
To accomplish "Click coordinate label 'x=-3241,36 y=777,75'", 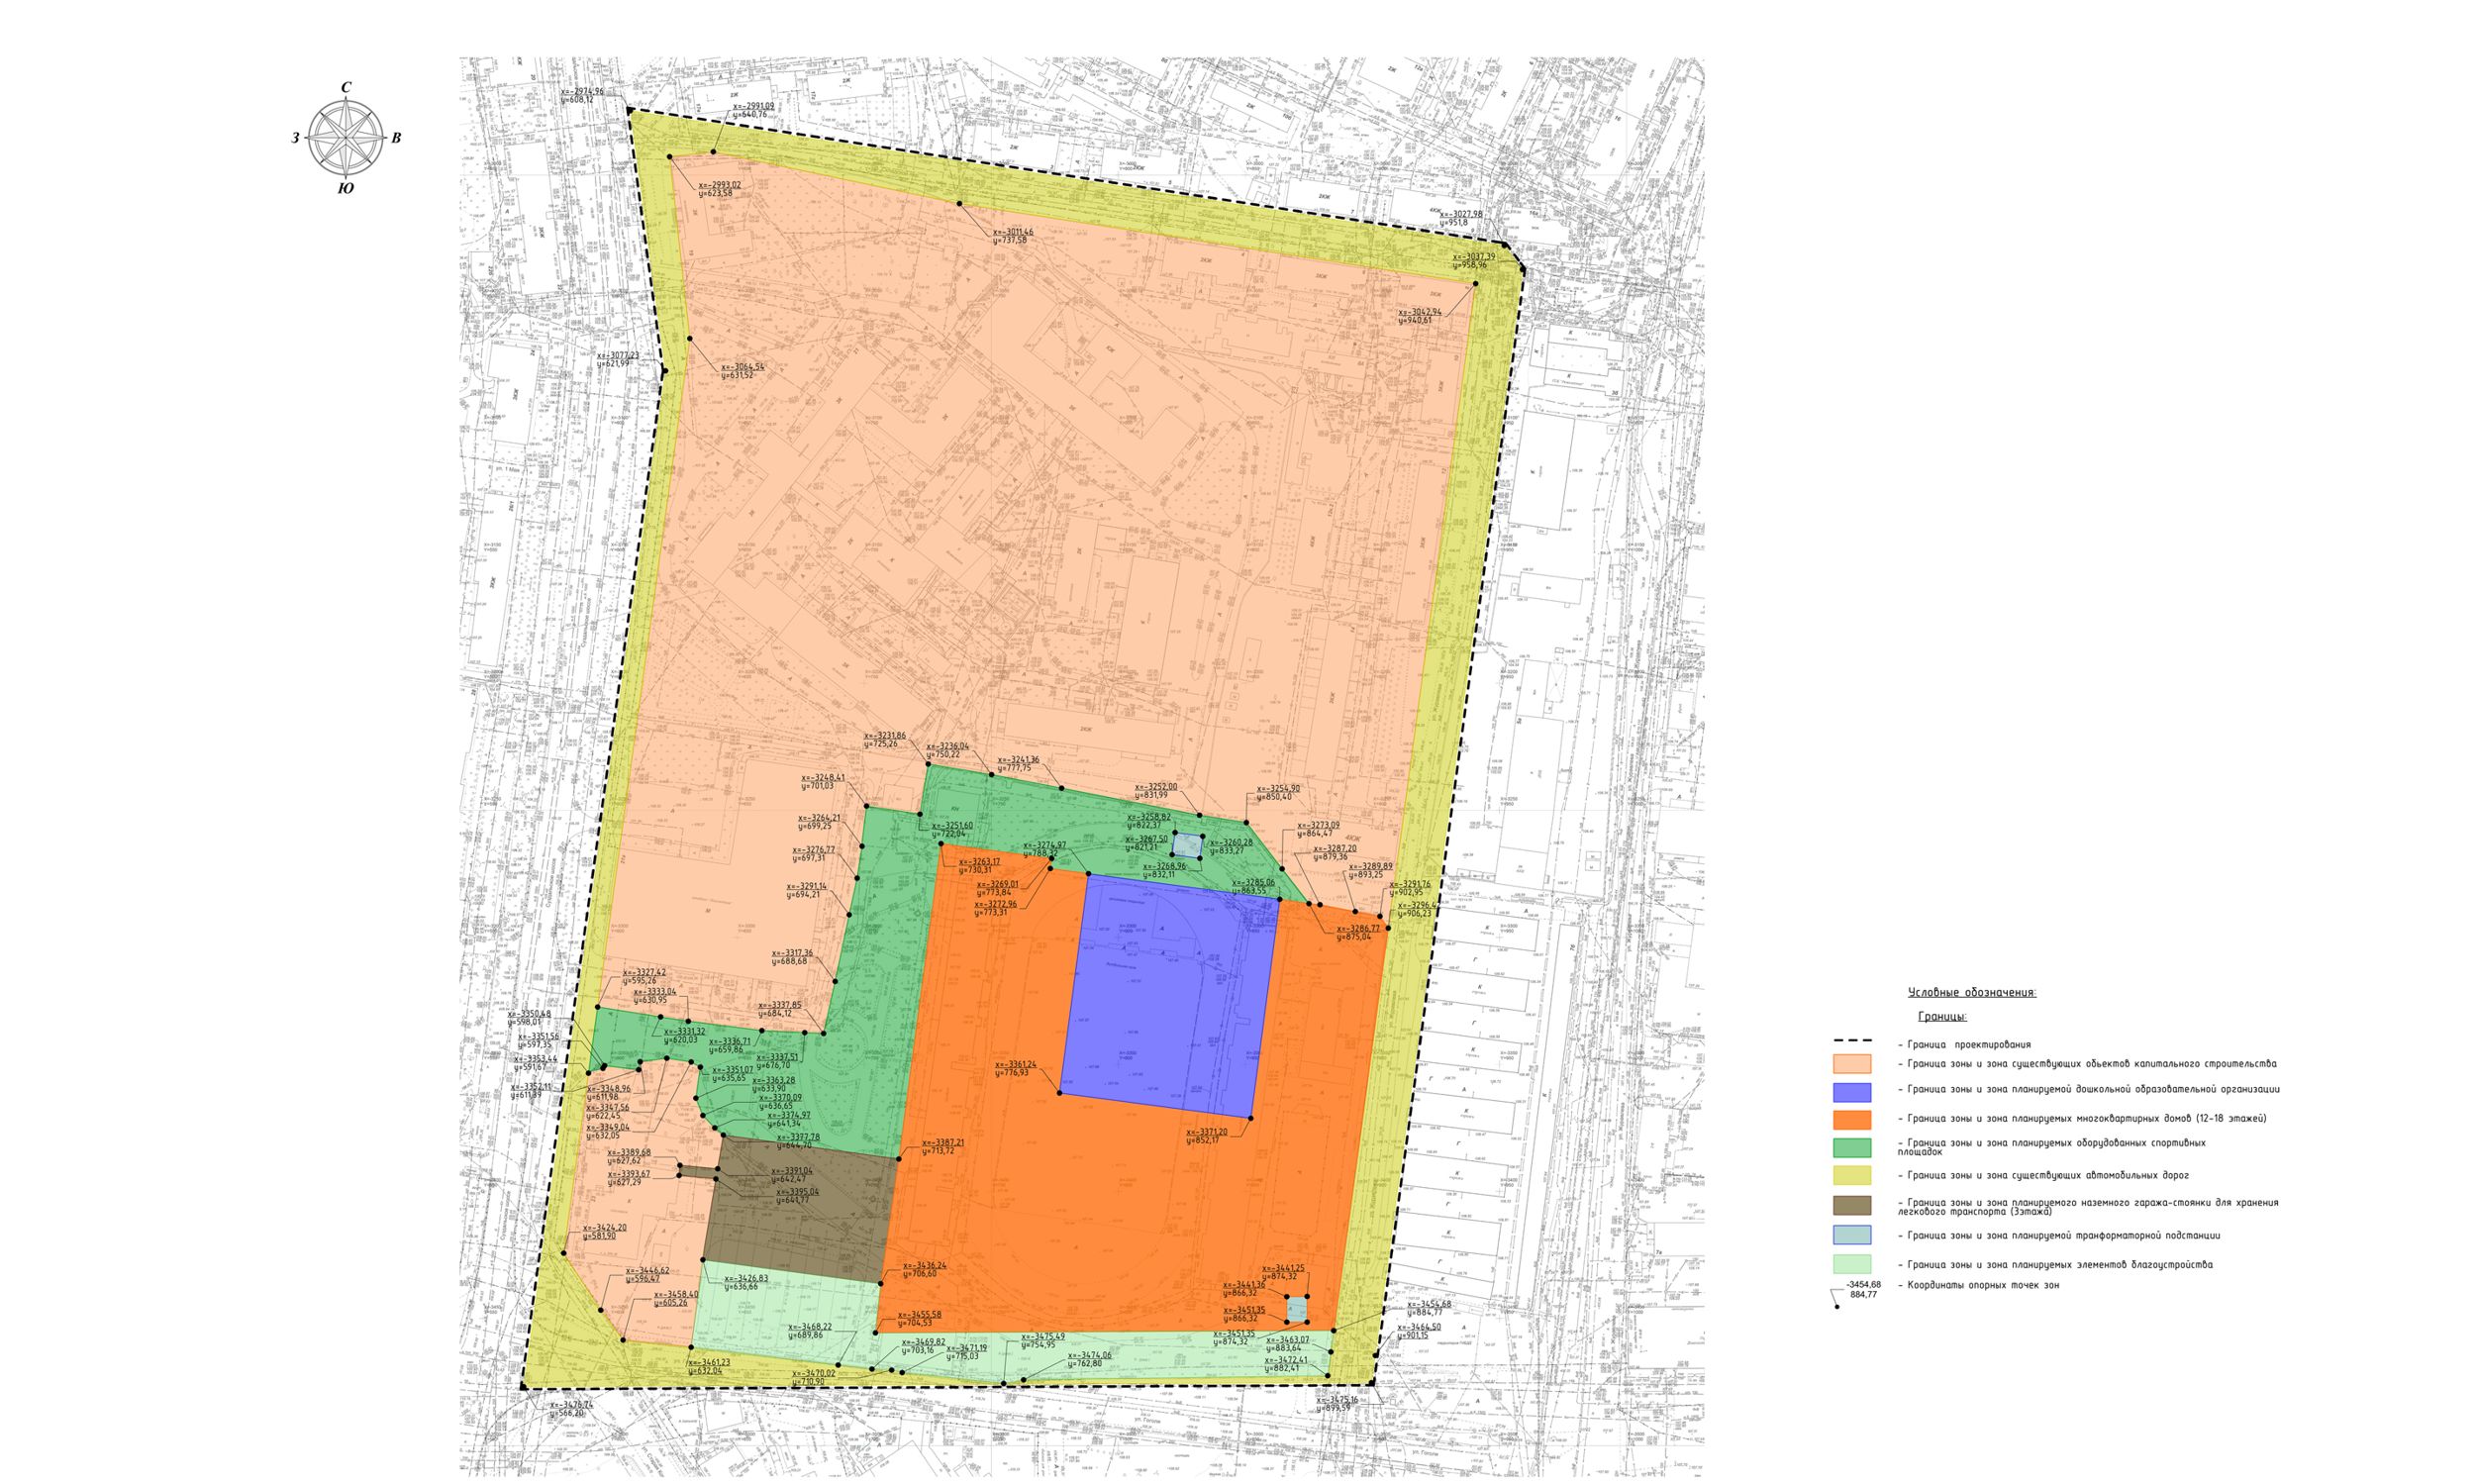I will click(1018, 764).
